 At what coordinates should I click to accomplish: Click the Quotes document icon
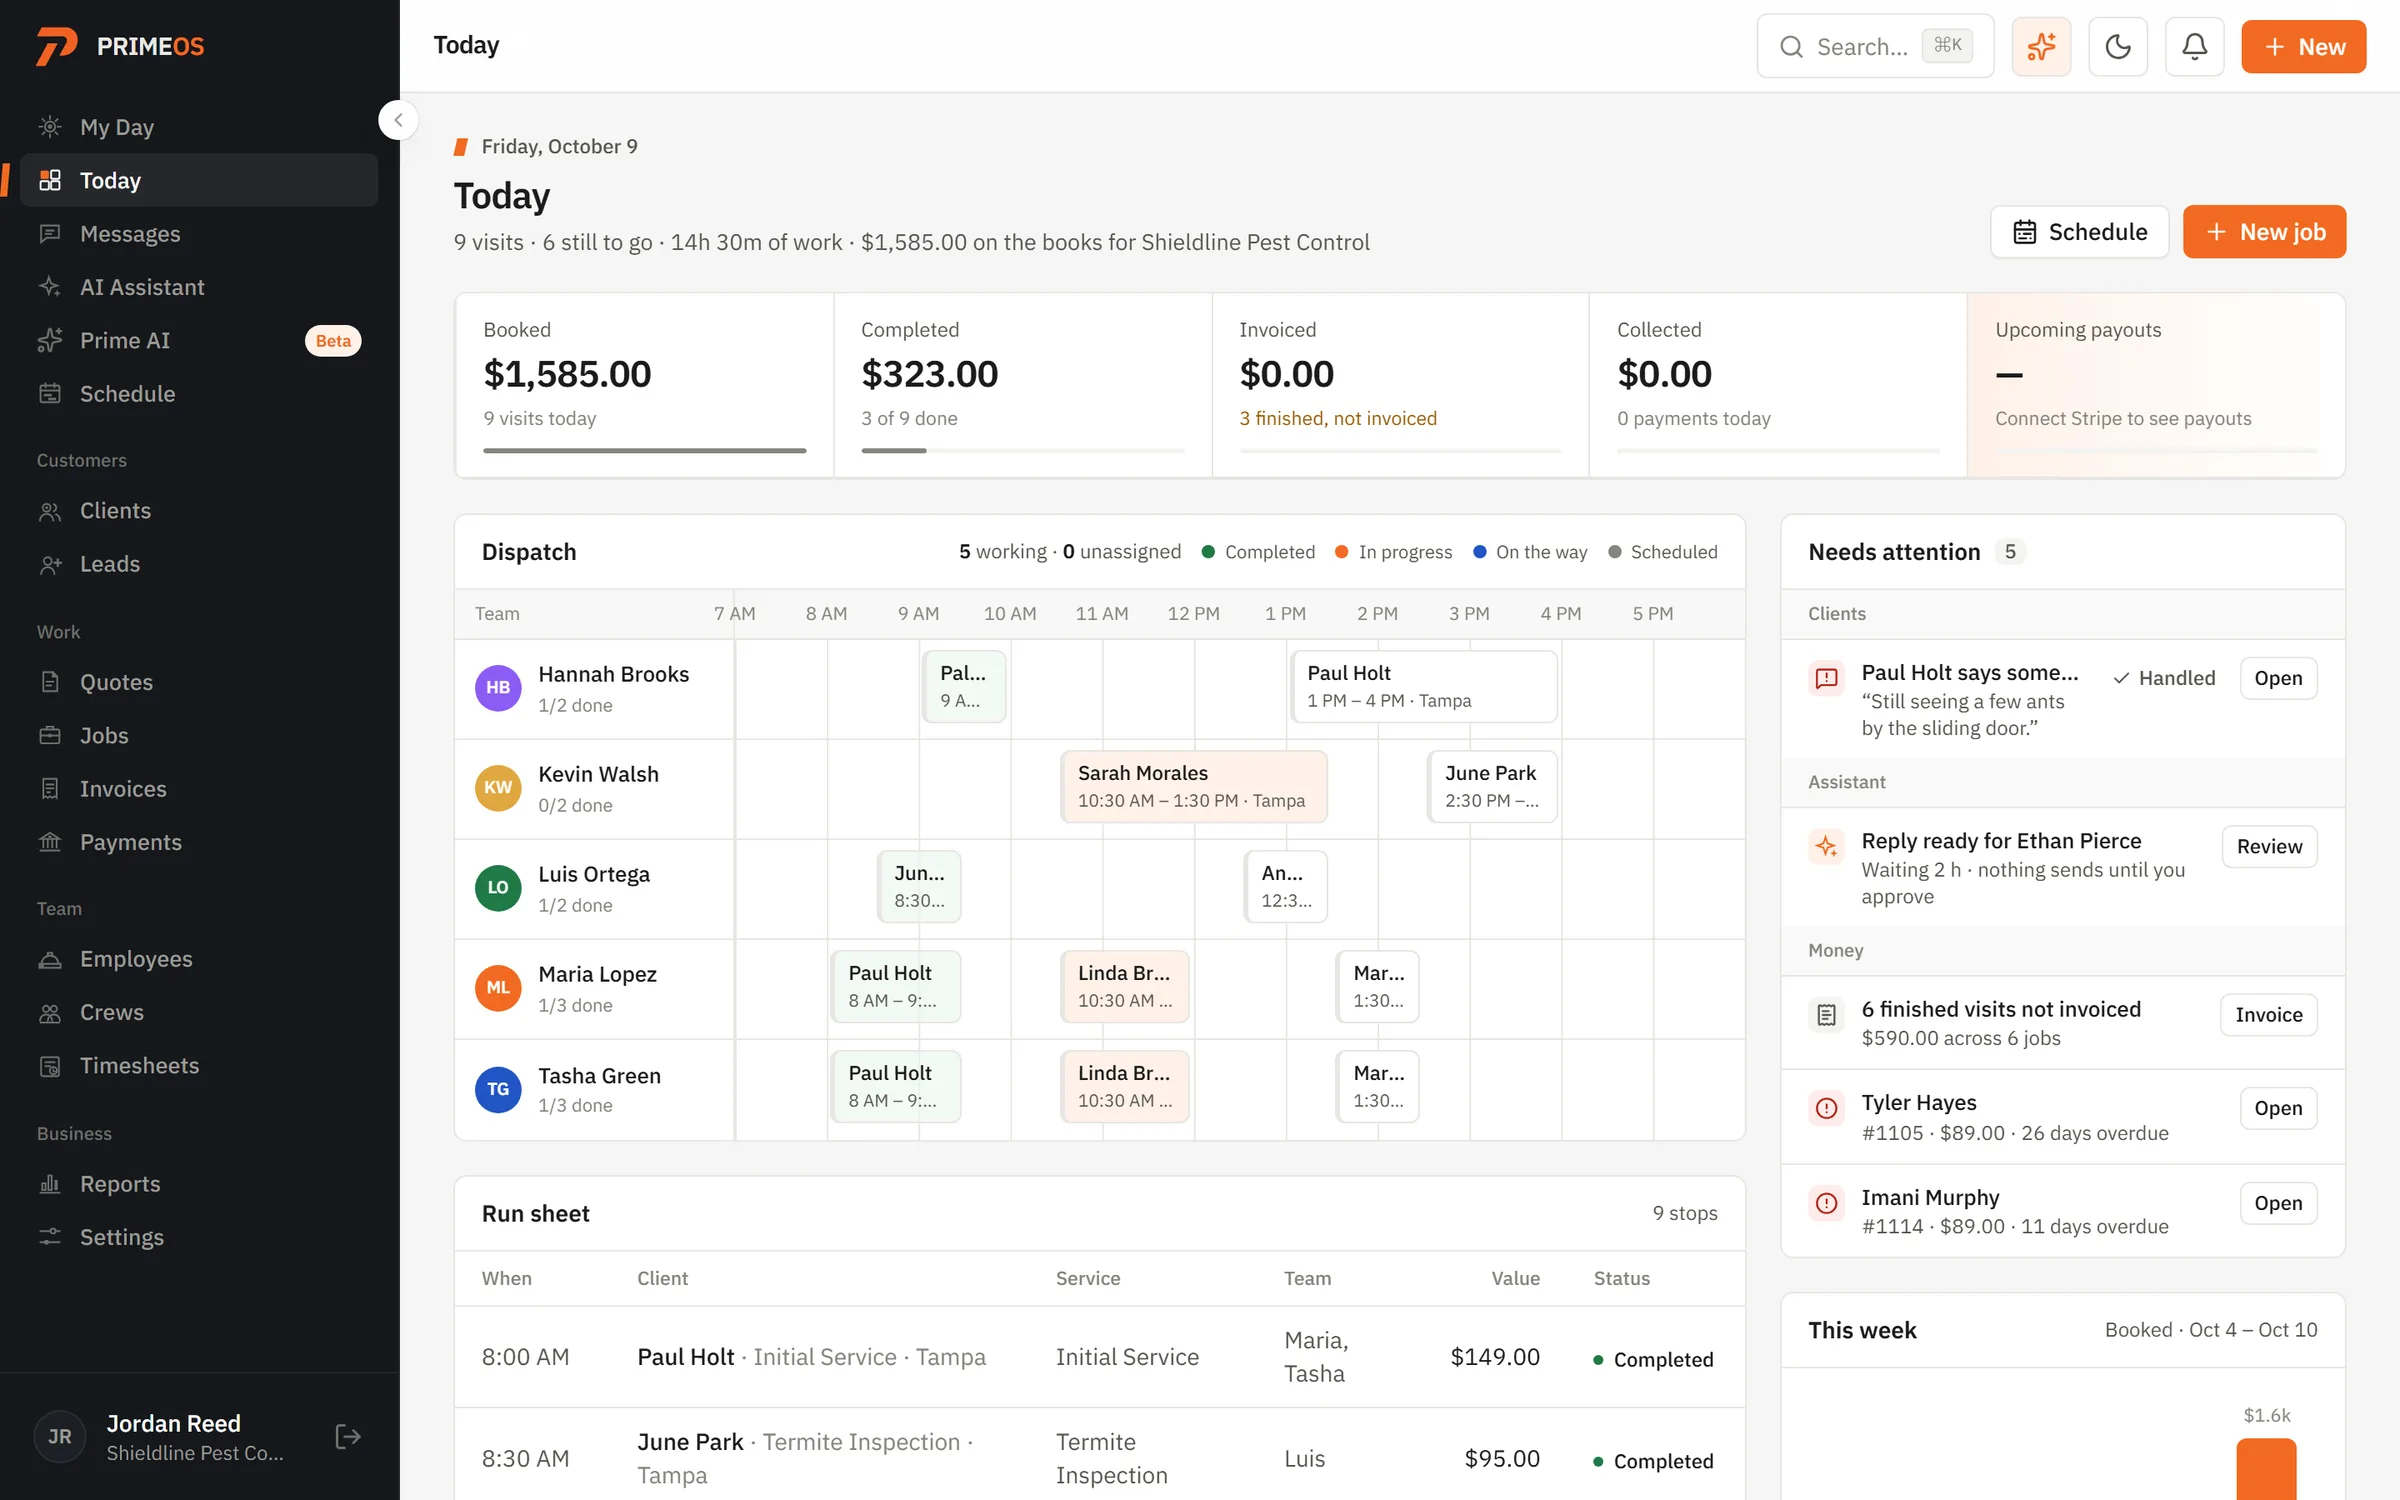point(50,682)
